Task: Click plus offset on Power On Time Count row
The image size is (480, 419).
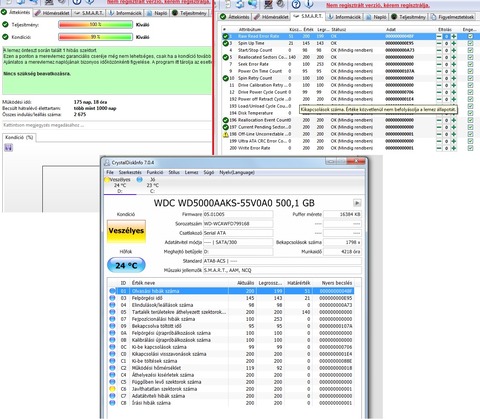Action: [454, 71]
